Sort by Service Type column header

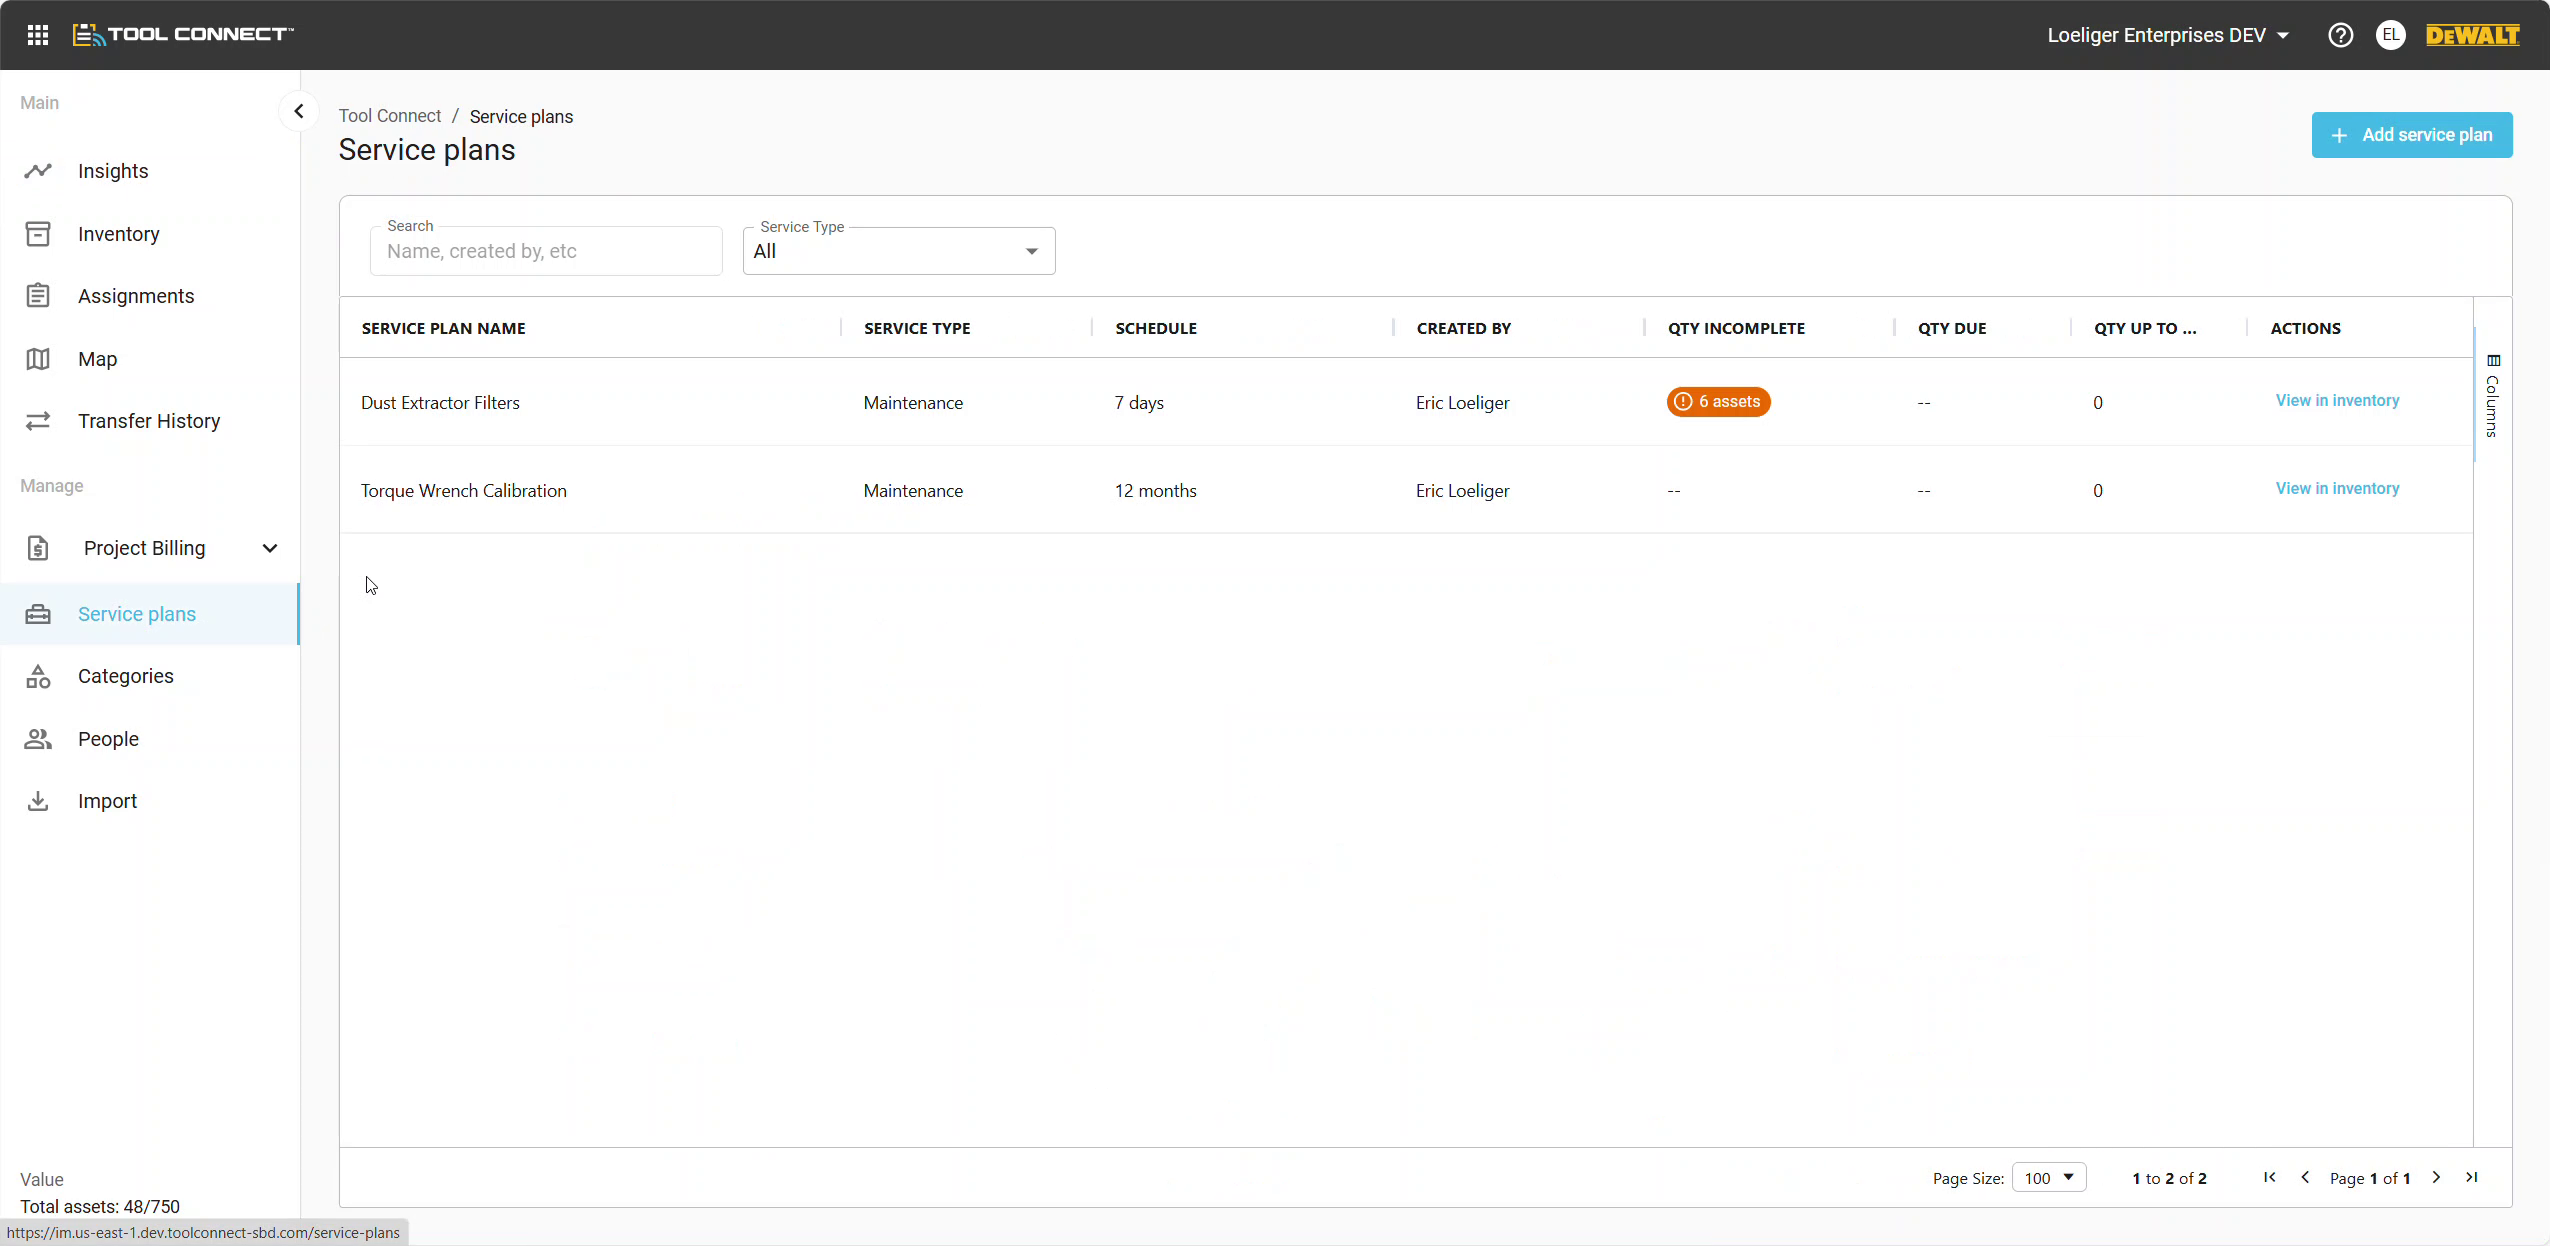point(917,328)
